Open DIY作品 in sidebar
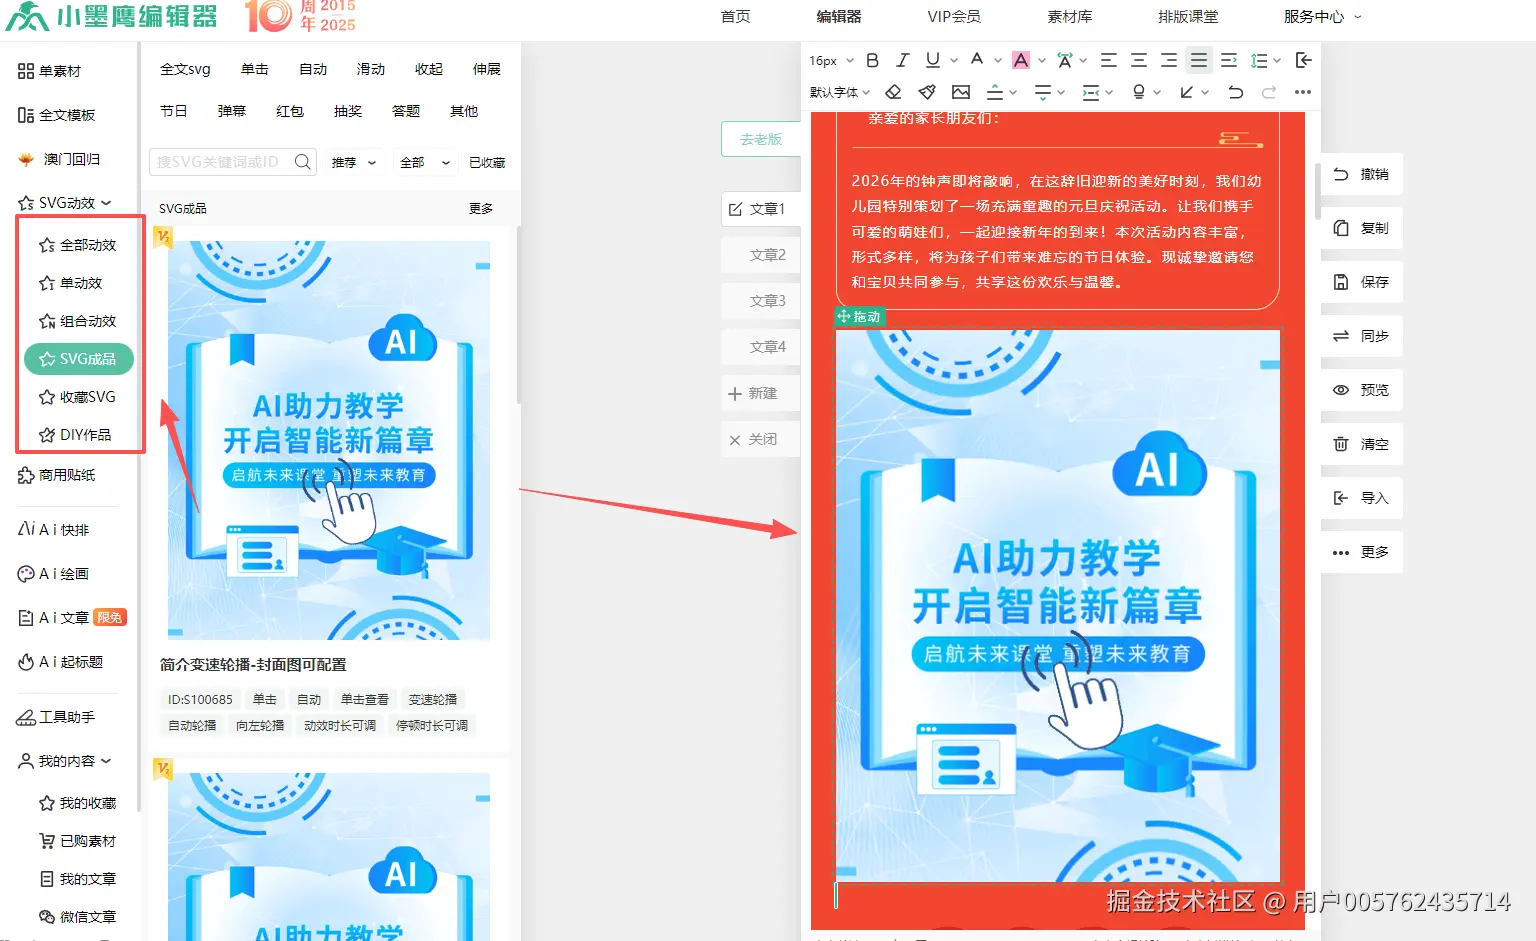Viewport: 1536px width, 941px height. click(76, 435)
